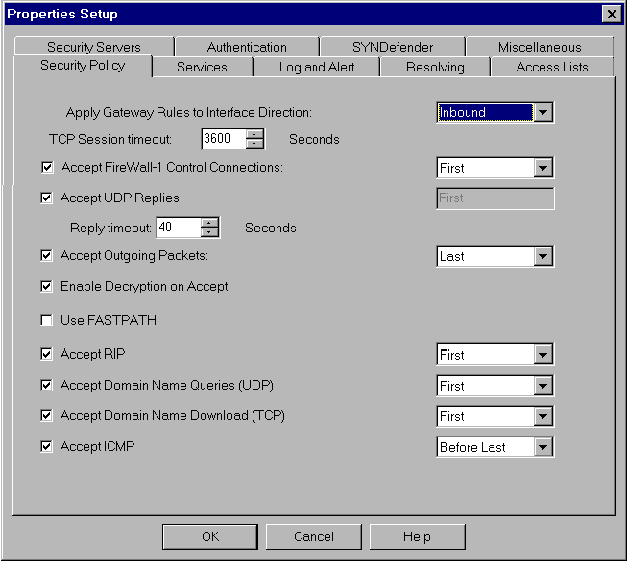Increase the TCP Session timeout spinner

(x=255, y=134)
